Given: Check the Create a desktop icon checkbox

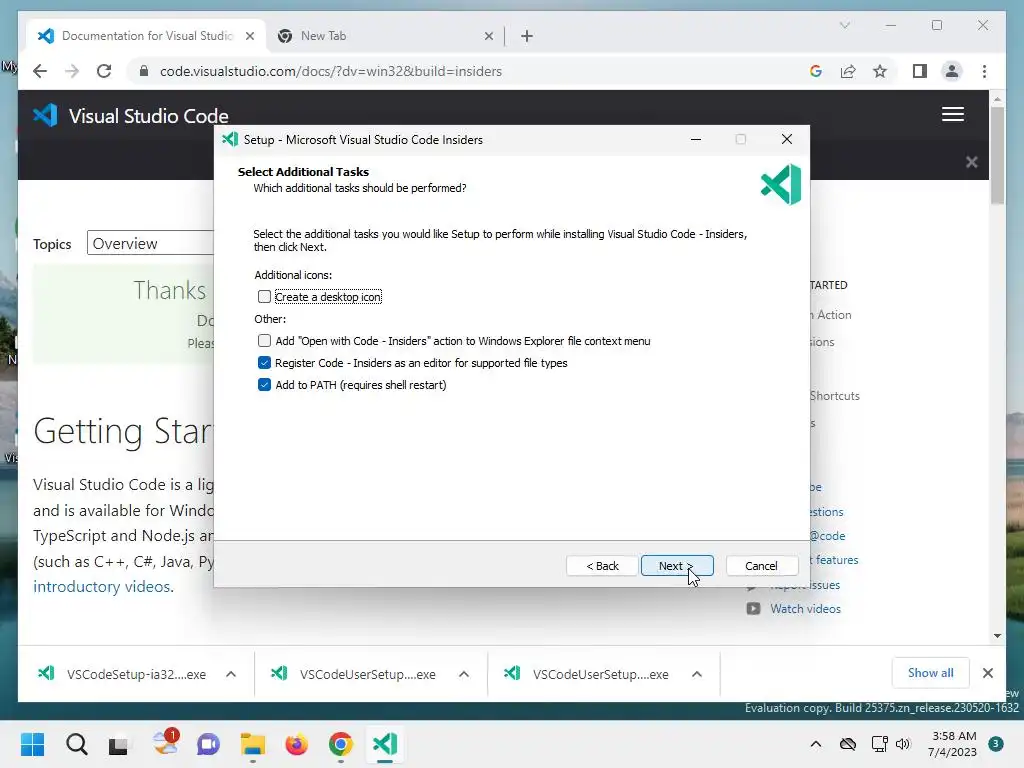Looking at the screenshot, I should (264, 296).
